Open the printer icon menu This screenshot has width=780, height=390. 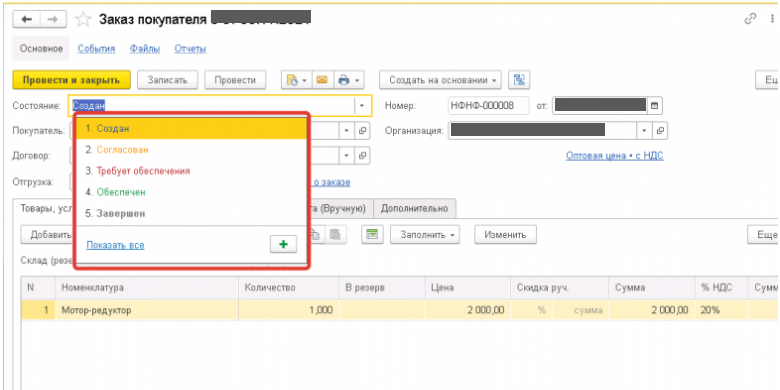(349, 80)
